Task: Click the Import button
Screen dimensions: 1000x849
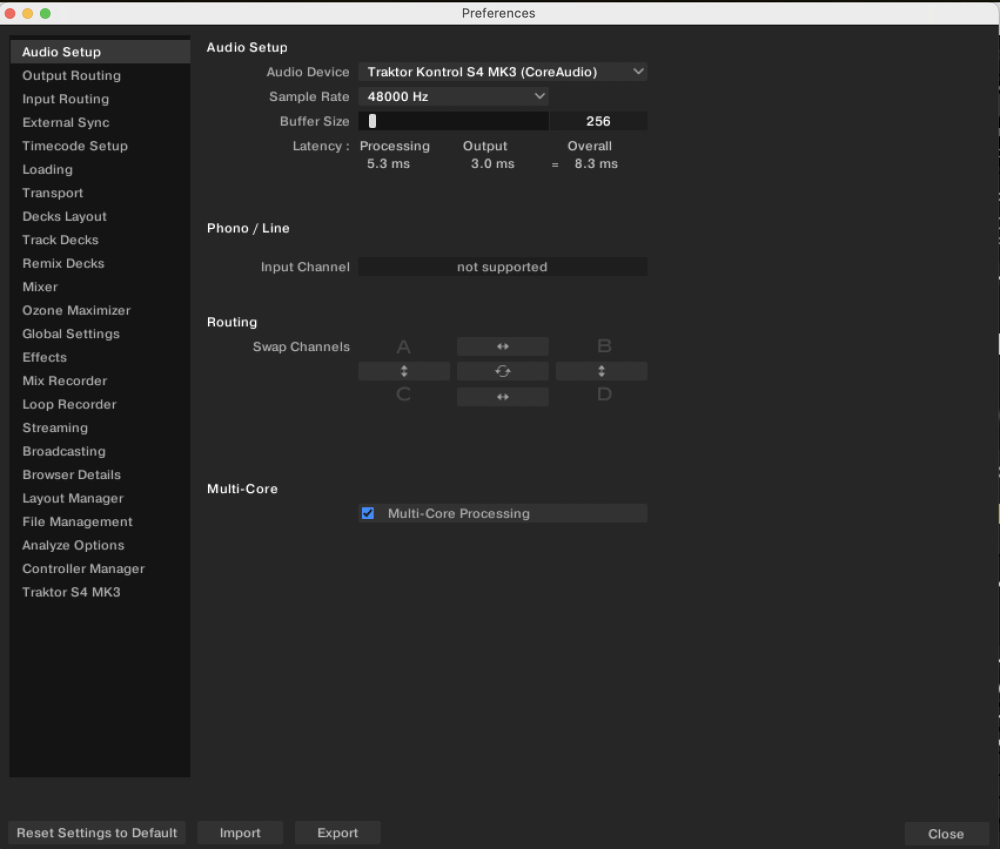Action: pyautogui.click(x=240, y=833)
